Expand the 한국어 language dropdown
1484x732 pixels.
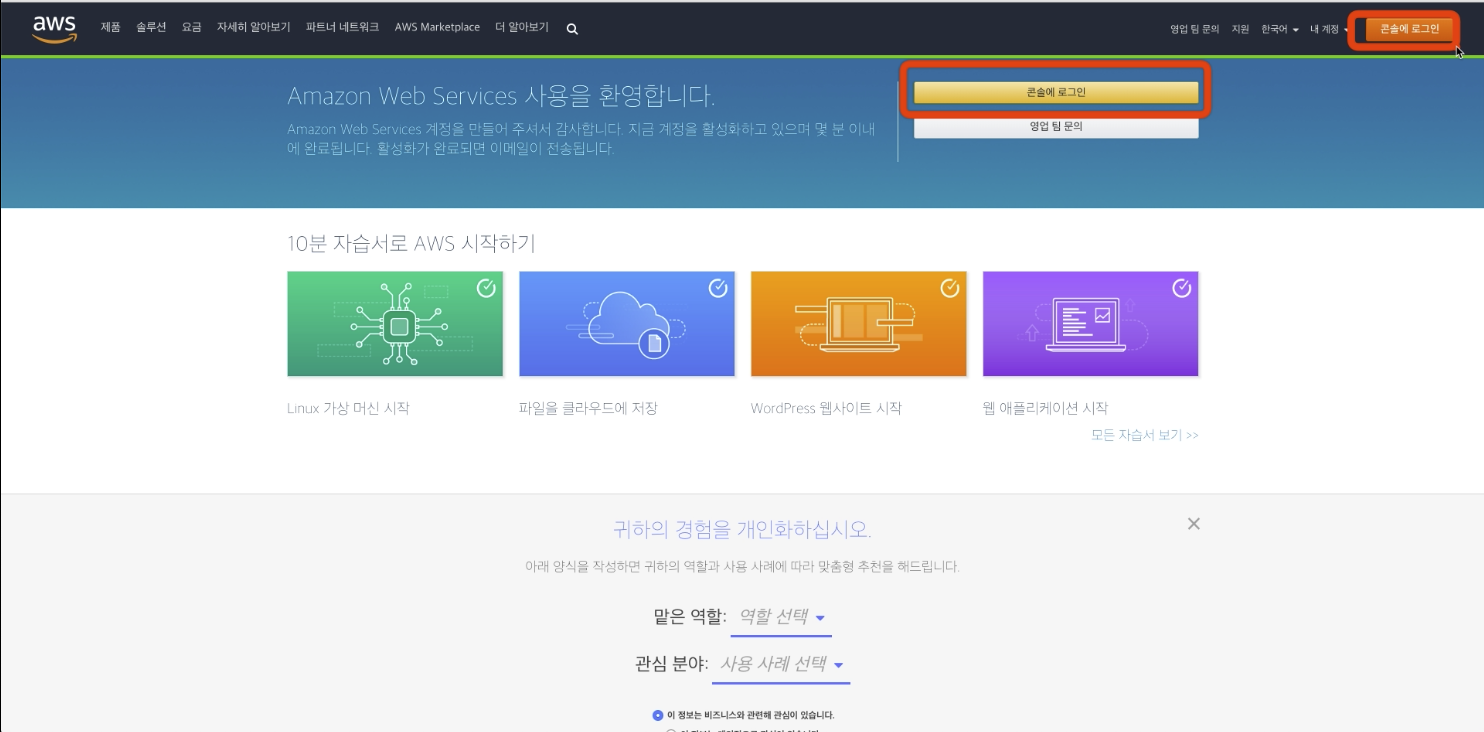click(x=1280, y=29)
